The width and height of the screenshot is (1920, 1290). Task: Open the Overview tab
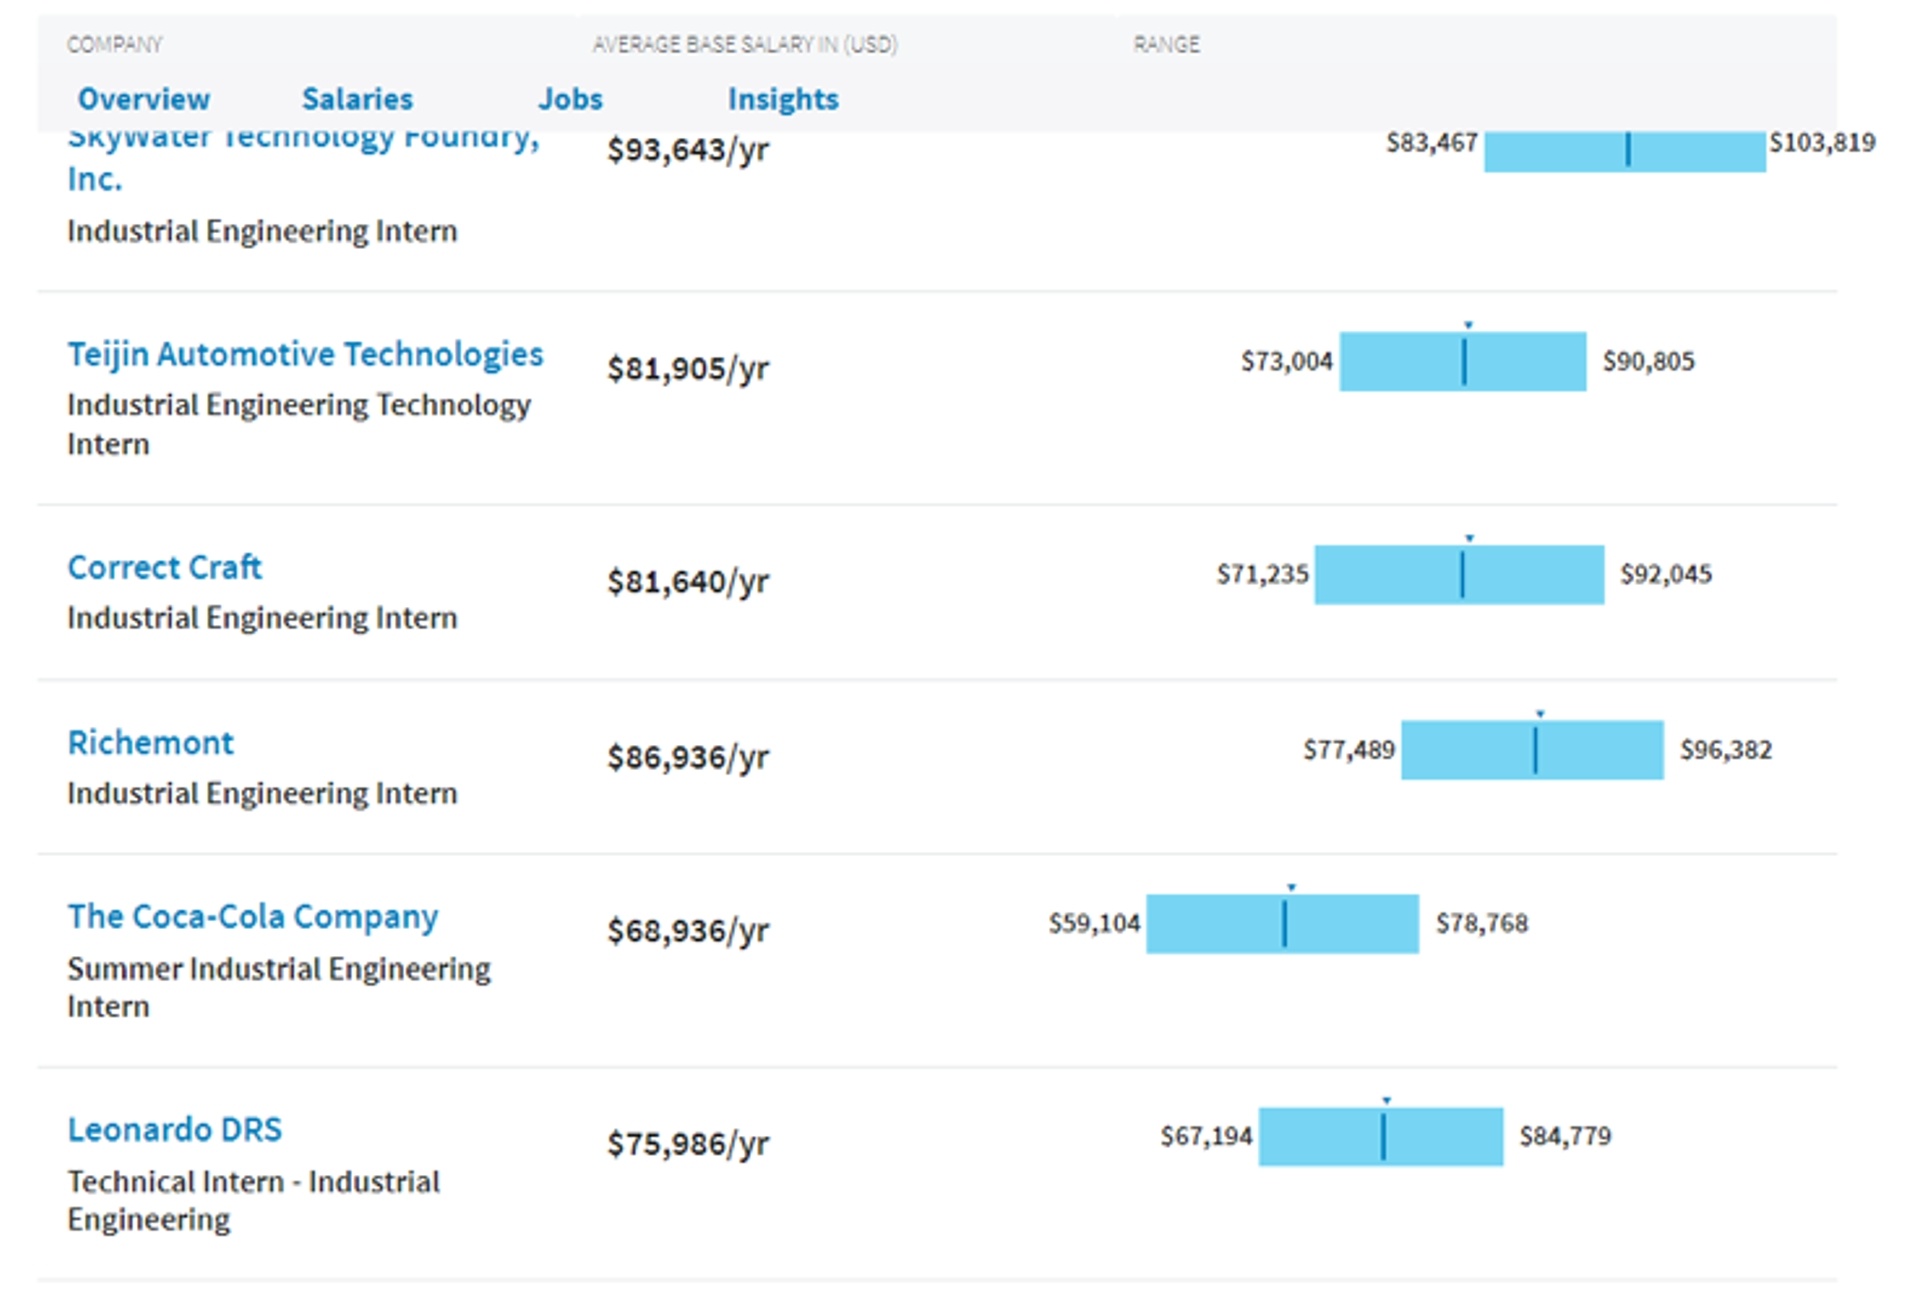coord(144,99)
